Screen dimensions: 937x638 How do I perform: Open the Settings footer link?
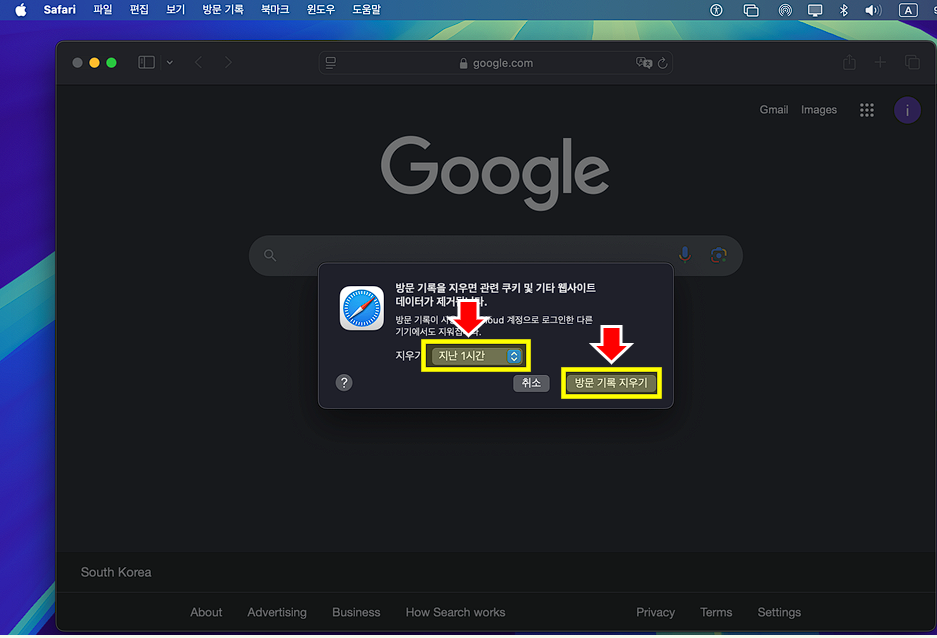[779, 612]
